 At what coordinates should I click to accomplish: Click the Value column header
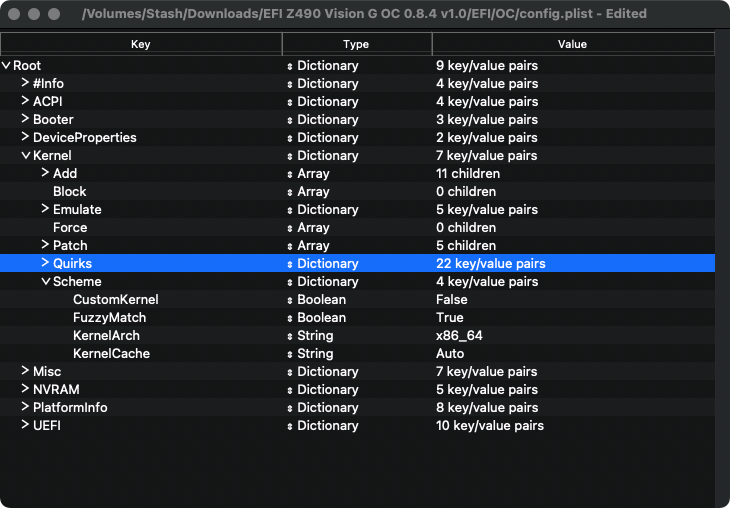(x=573, y=44)
